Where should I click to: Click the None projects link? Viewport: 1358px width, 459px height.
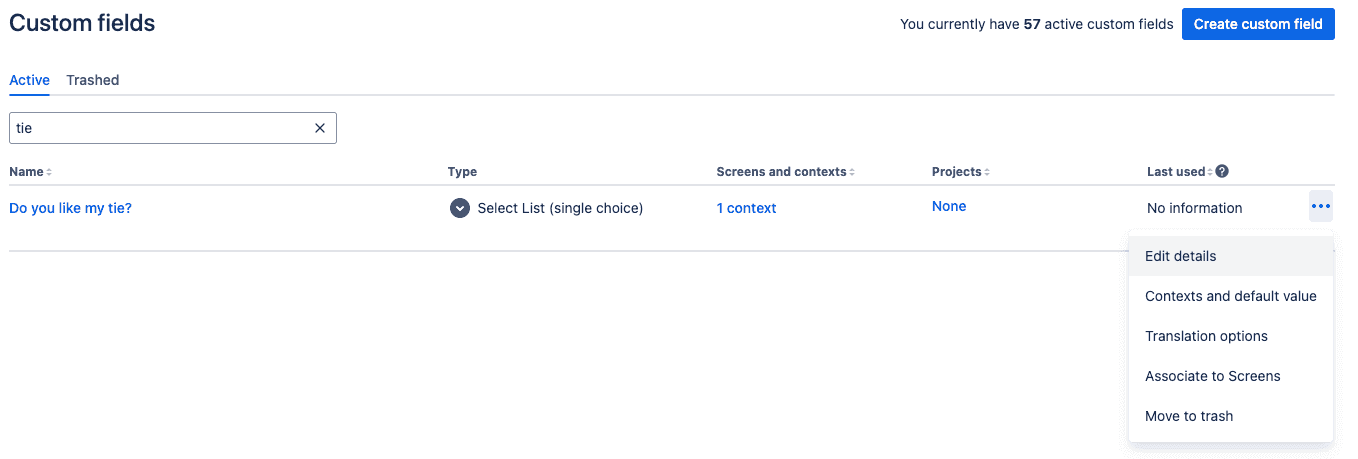click(x=949, y=206)
